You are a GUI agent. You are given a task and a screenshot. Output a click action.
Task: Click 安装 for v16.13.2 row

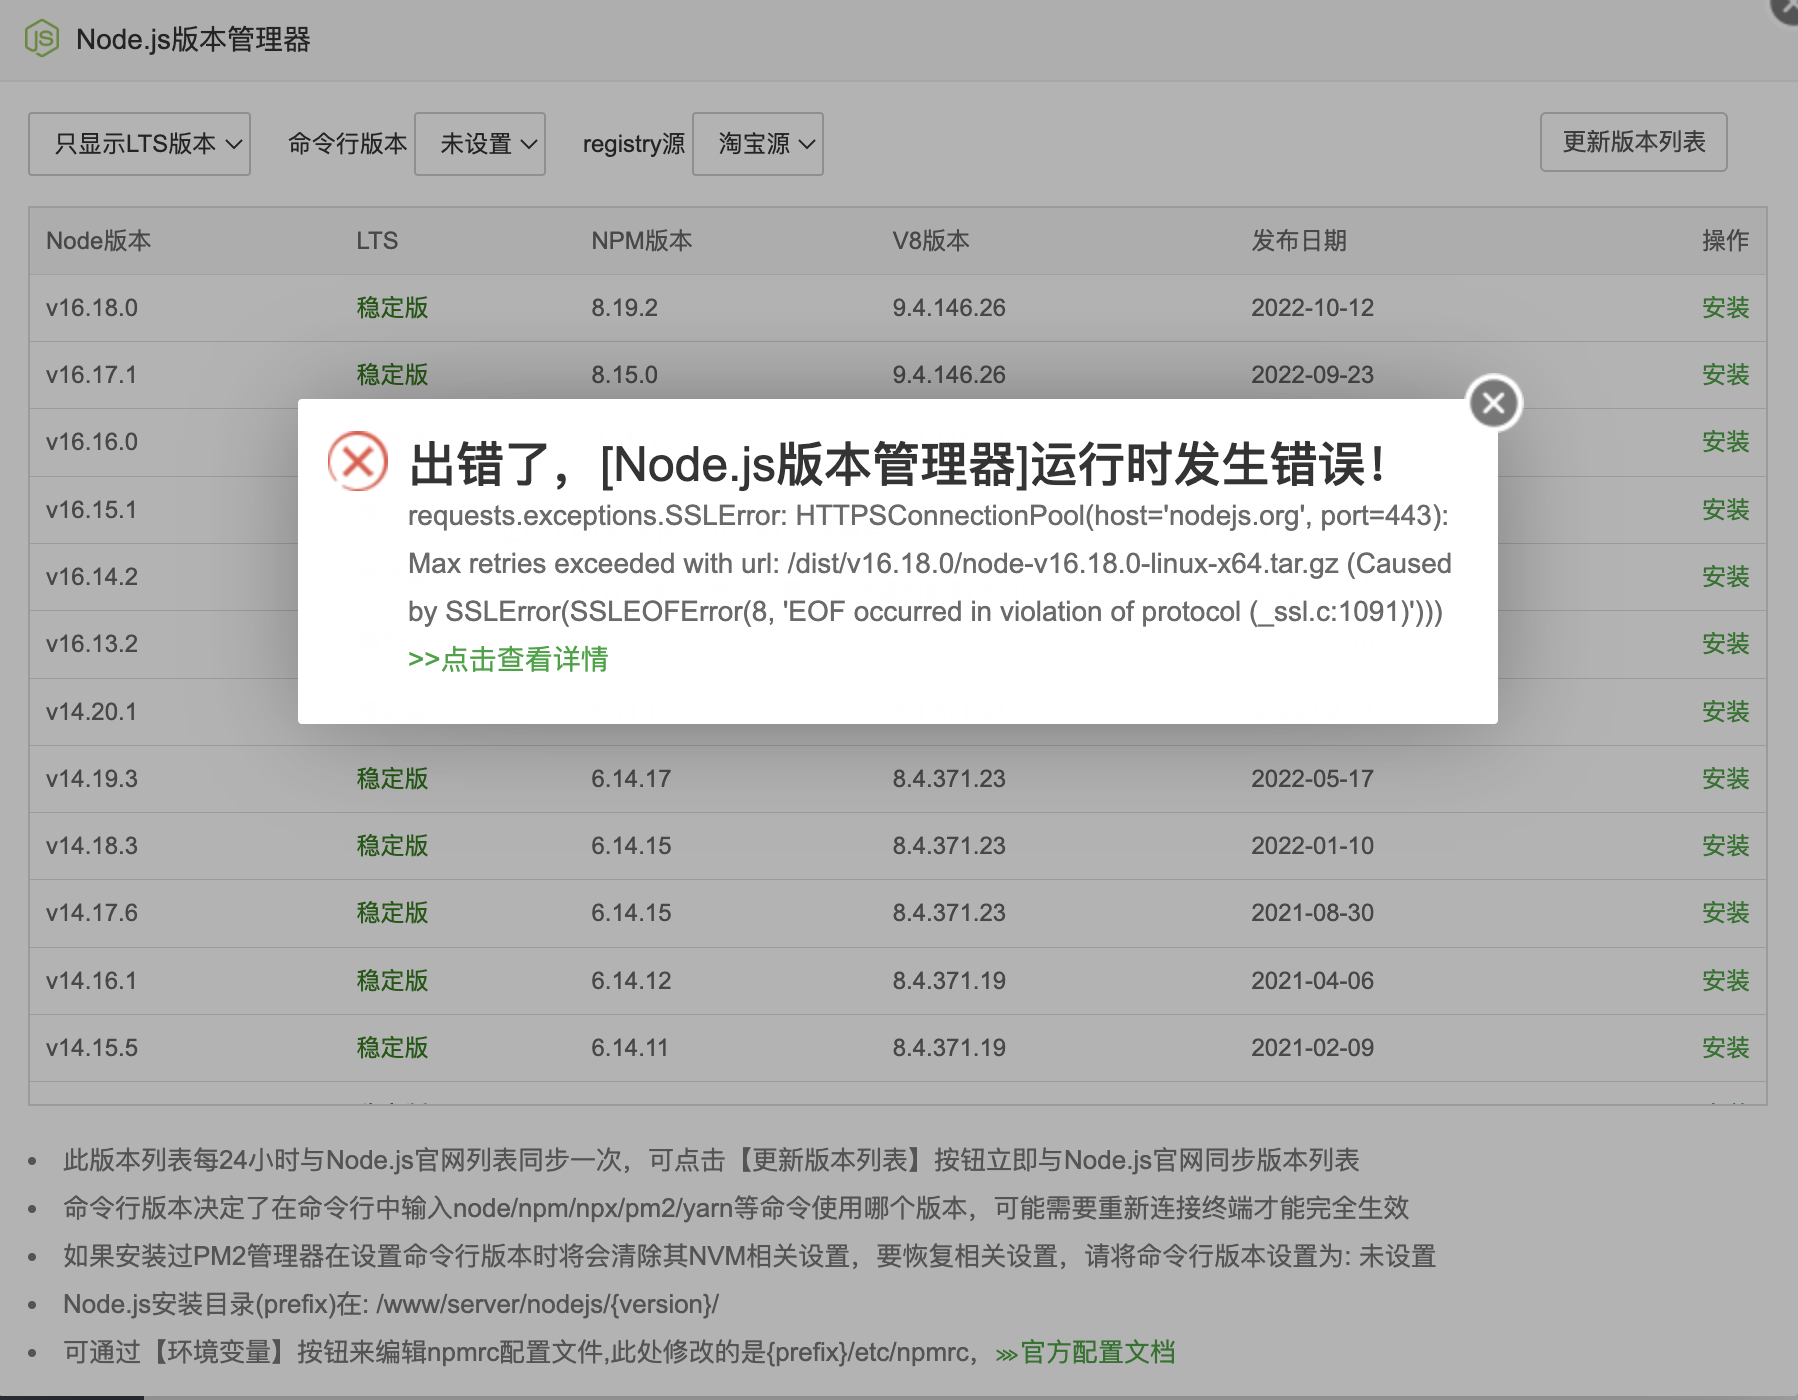point(1725,644)
